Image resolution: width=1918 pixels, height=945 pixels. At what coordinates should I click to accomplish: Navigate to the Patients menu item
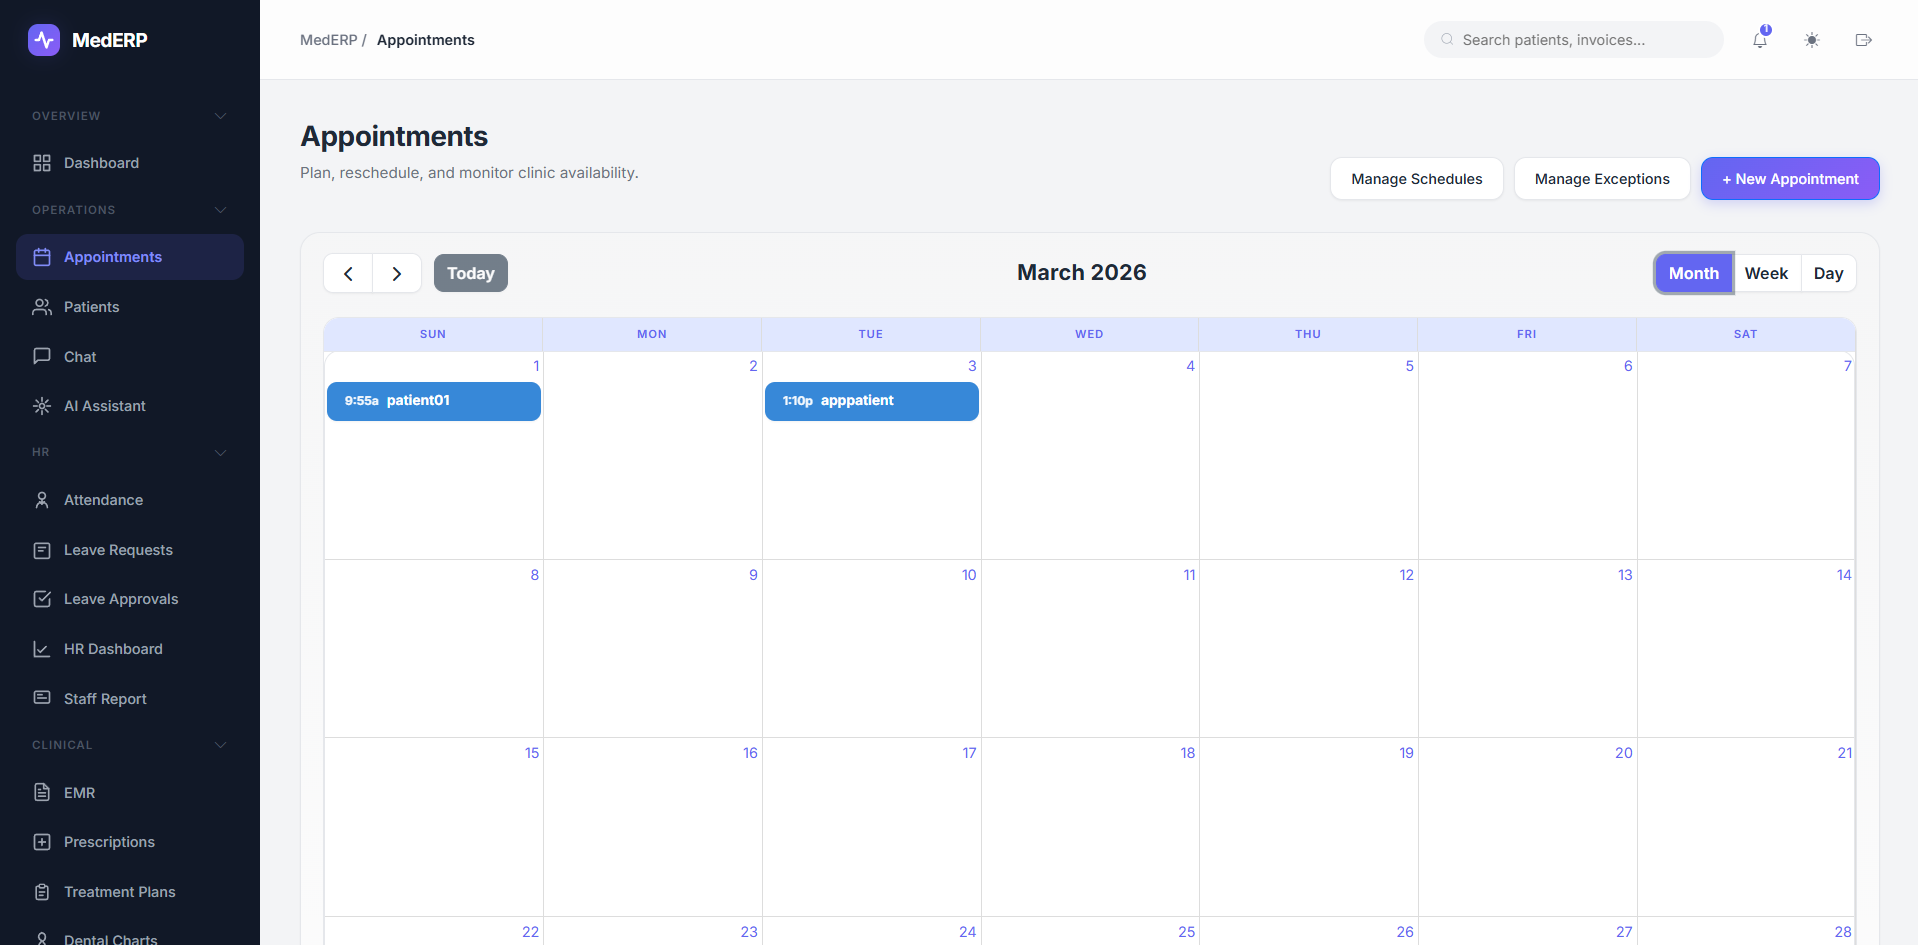click(x=91, y=307)
